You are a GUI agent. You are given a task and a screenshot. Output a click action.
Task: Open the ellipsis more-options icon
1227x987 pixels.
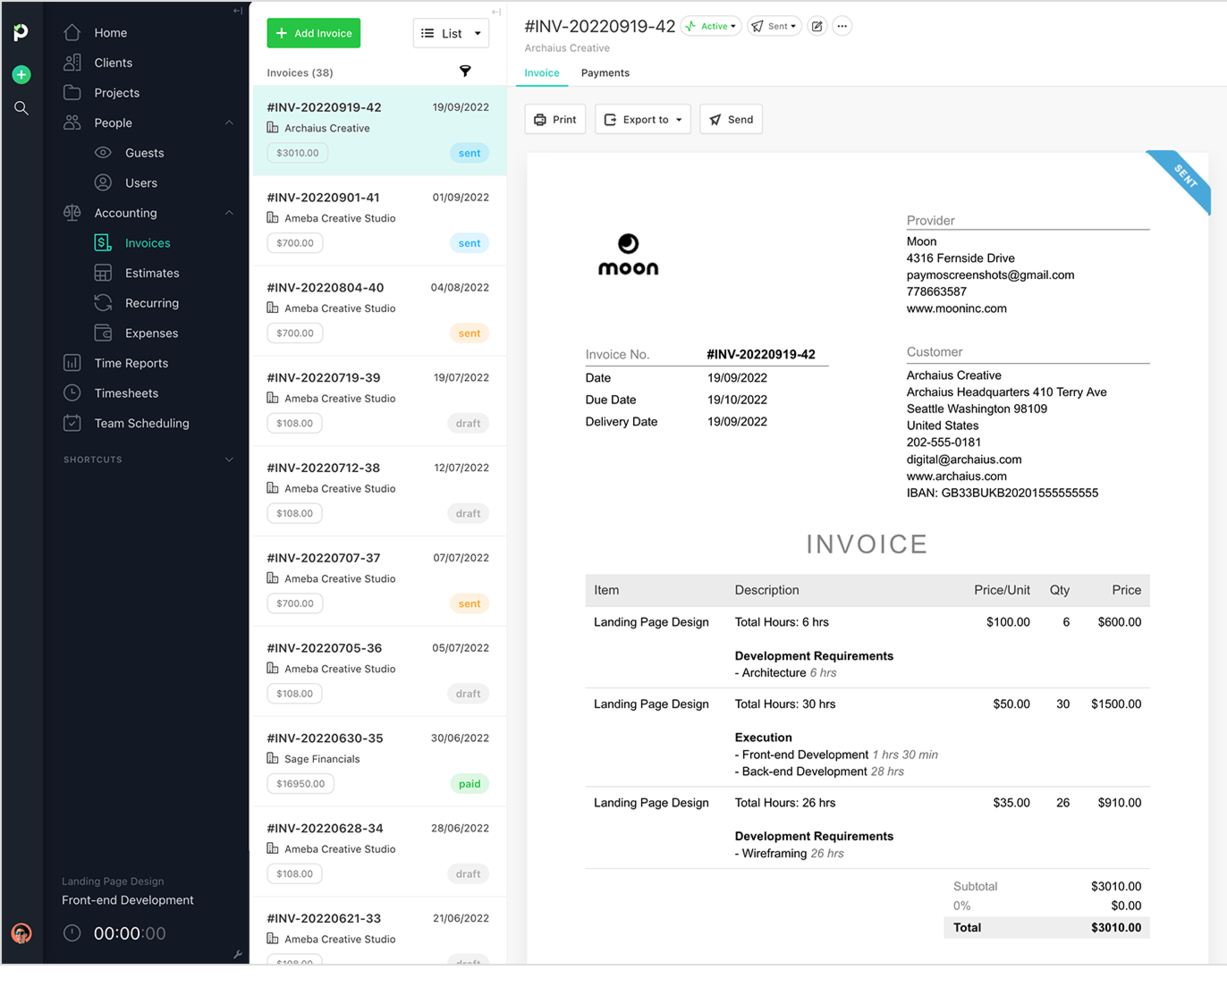(x=842, y=26)
